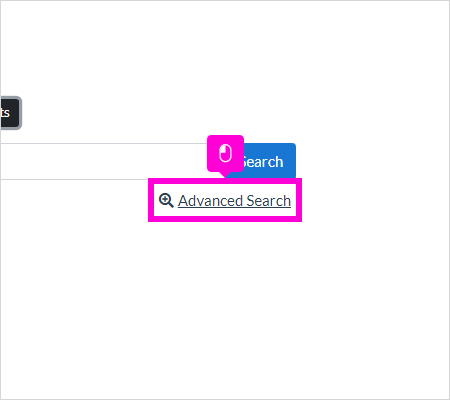Open the Advanced Search link
This screenshot has width=450, height=400.
point(234,201)
